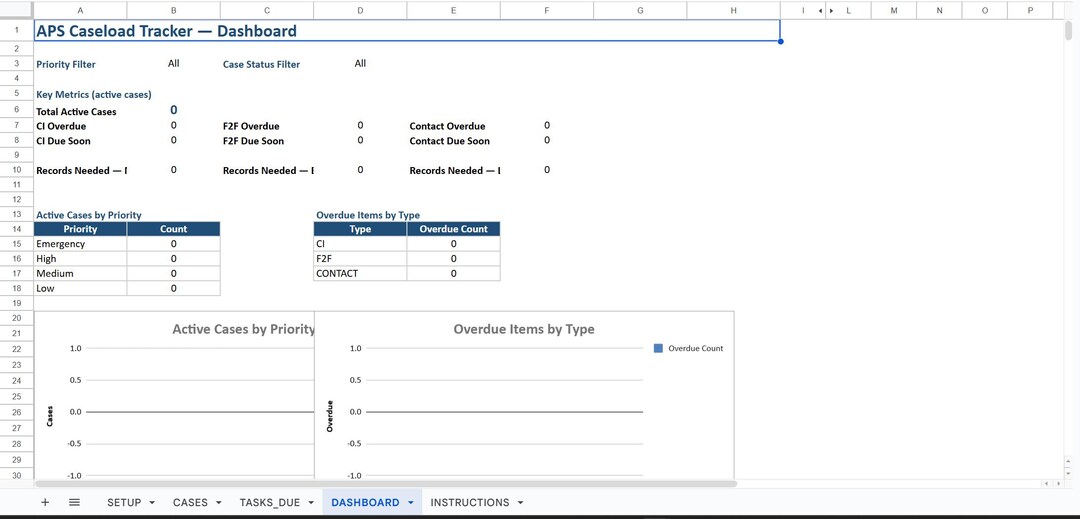Viewport: 1080px width, 519px height.
Task: Click the Contact Overdue label
Action: click(447, 127)
